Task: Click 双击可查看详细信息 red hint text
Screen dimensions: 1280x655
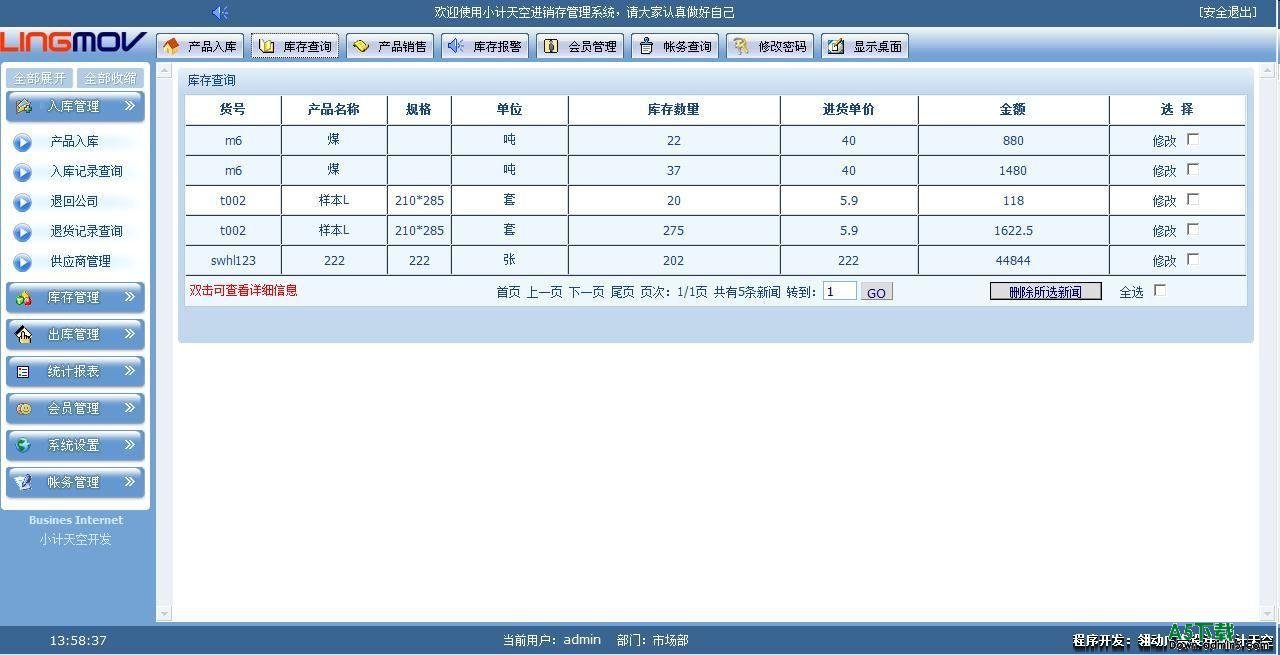Action: (244, 291)
